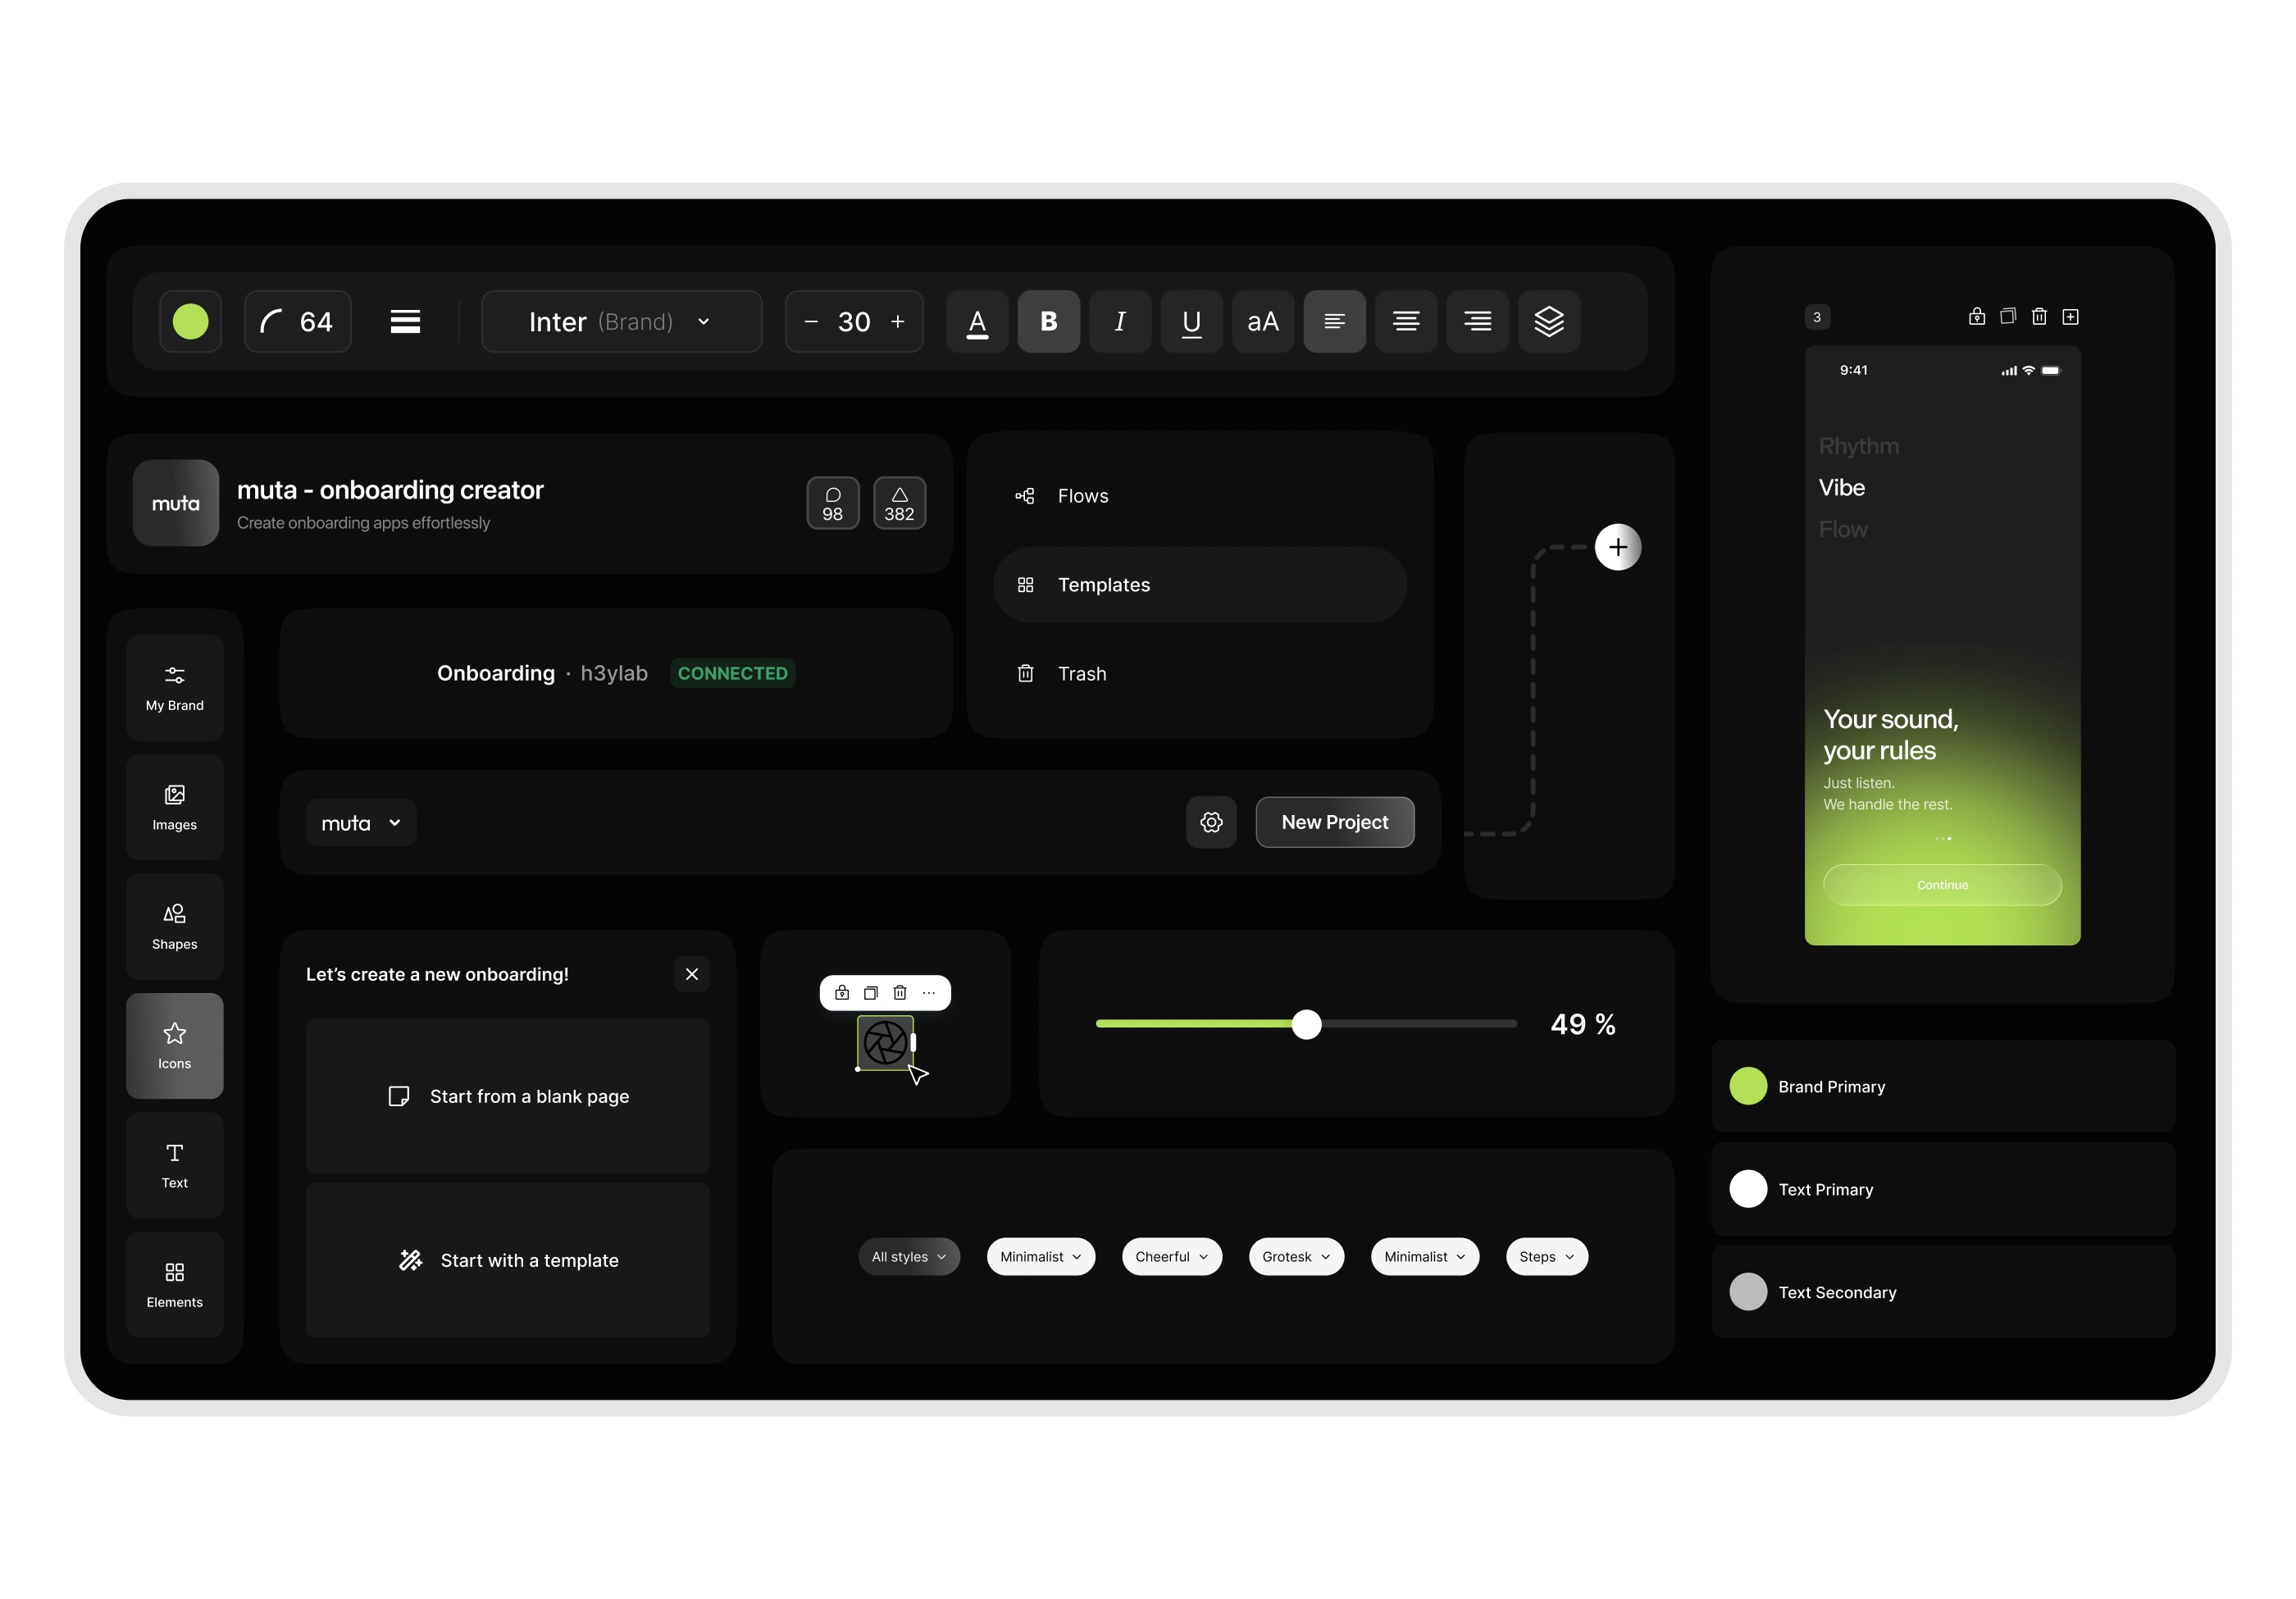This screenshot has width=2296, height=1599.
Task: Click the trash icon above phone preview
Action: click(x=2039, y=316)
